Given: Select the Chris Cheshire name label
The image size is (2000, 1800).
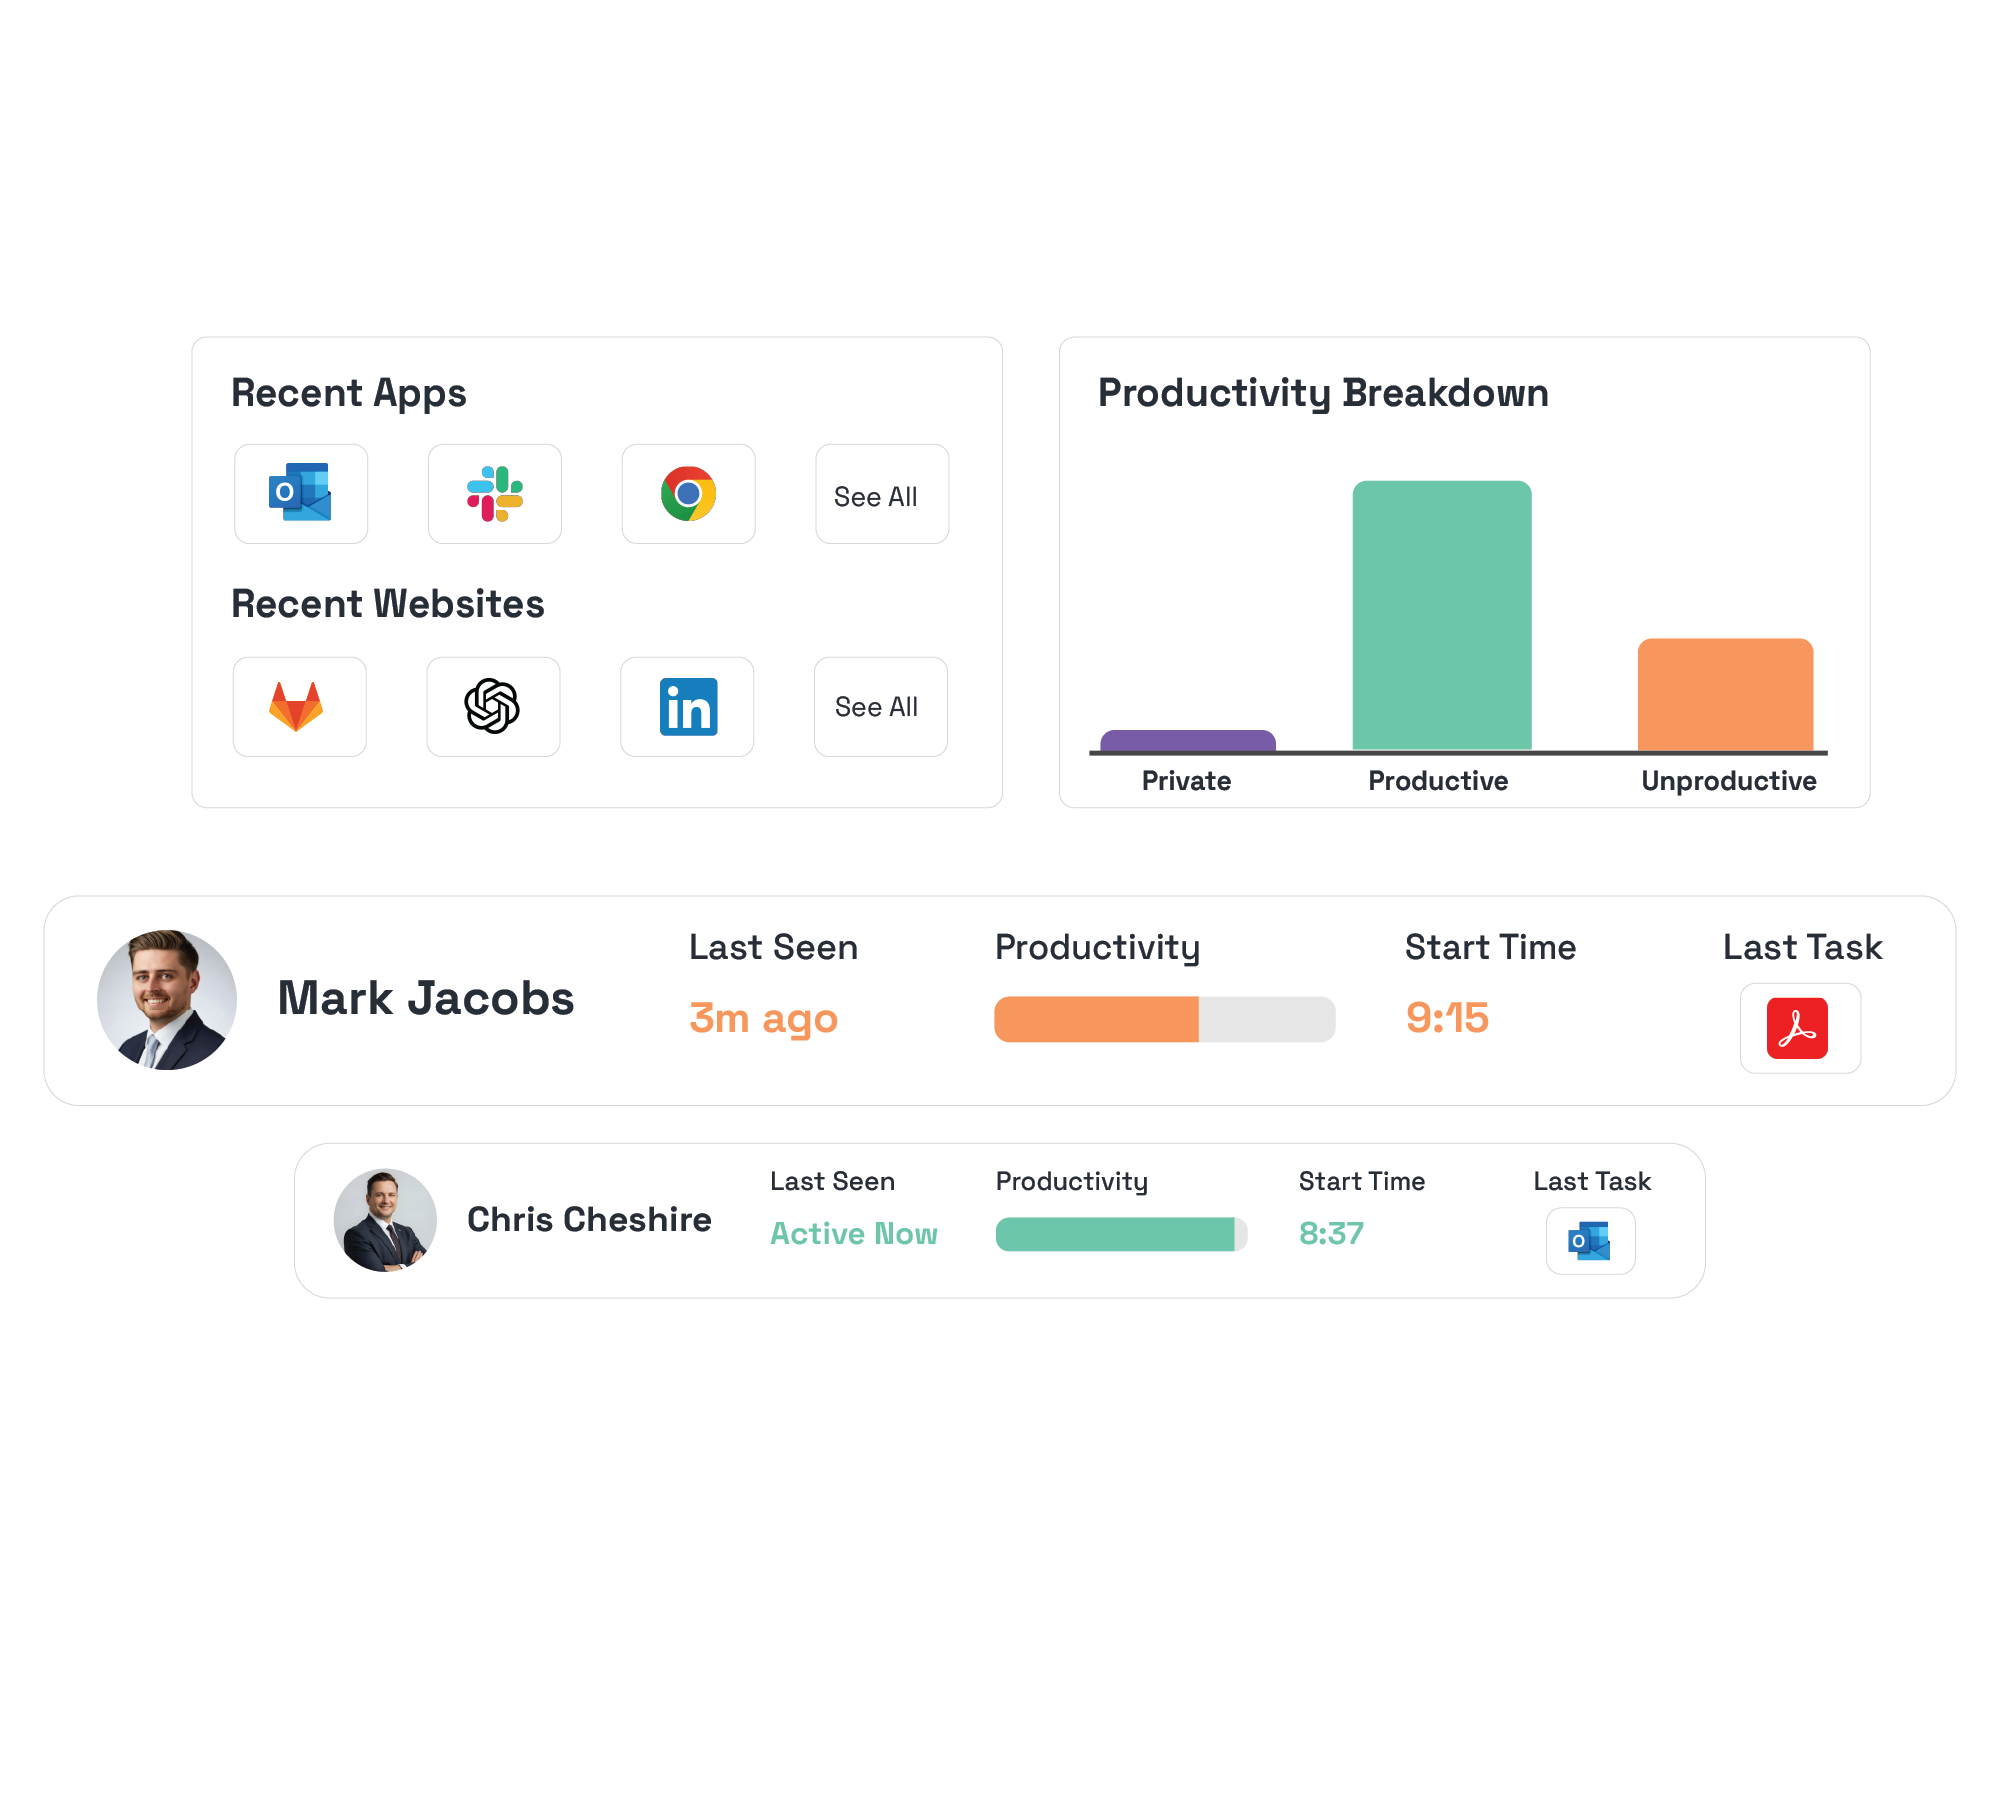Looking at the screenshot, I should pos(589,1220).
